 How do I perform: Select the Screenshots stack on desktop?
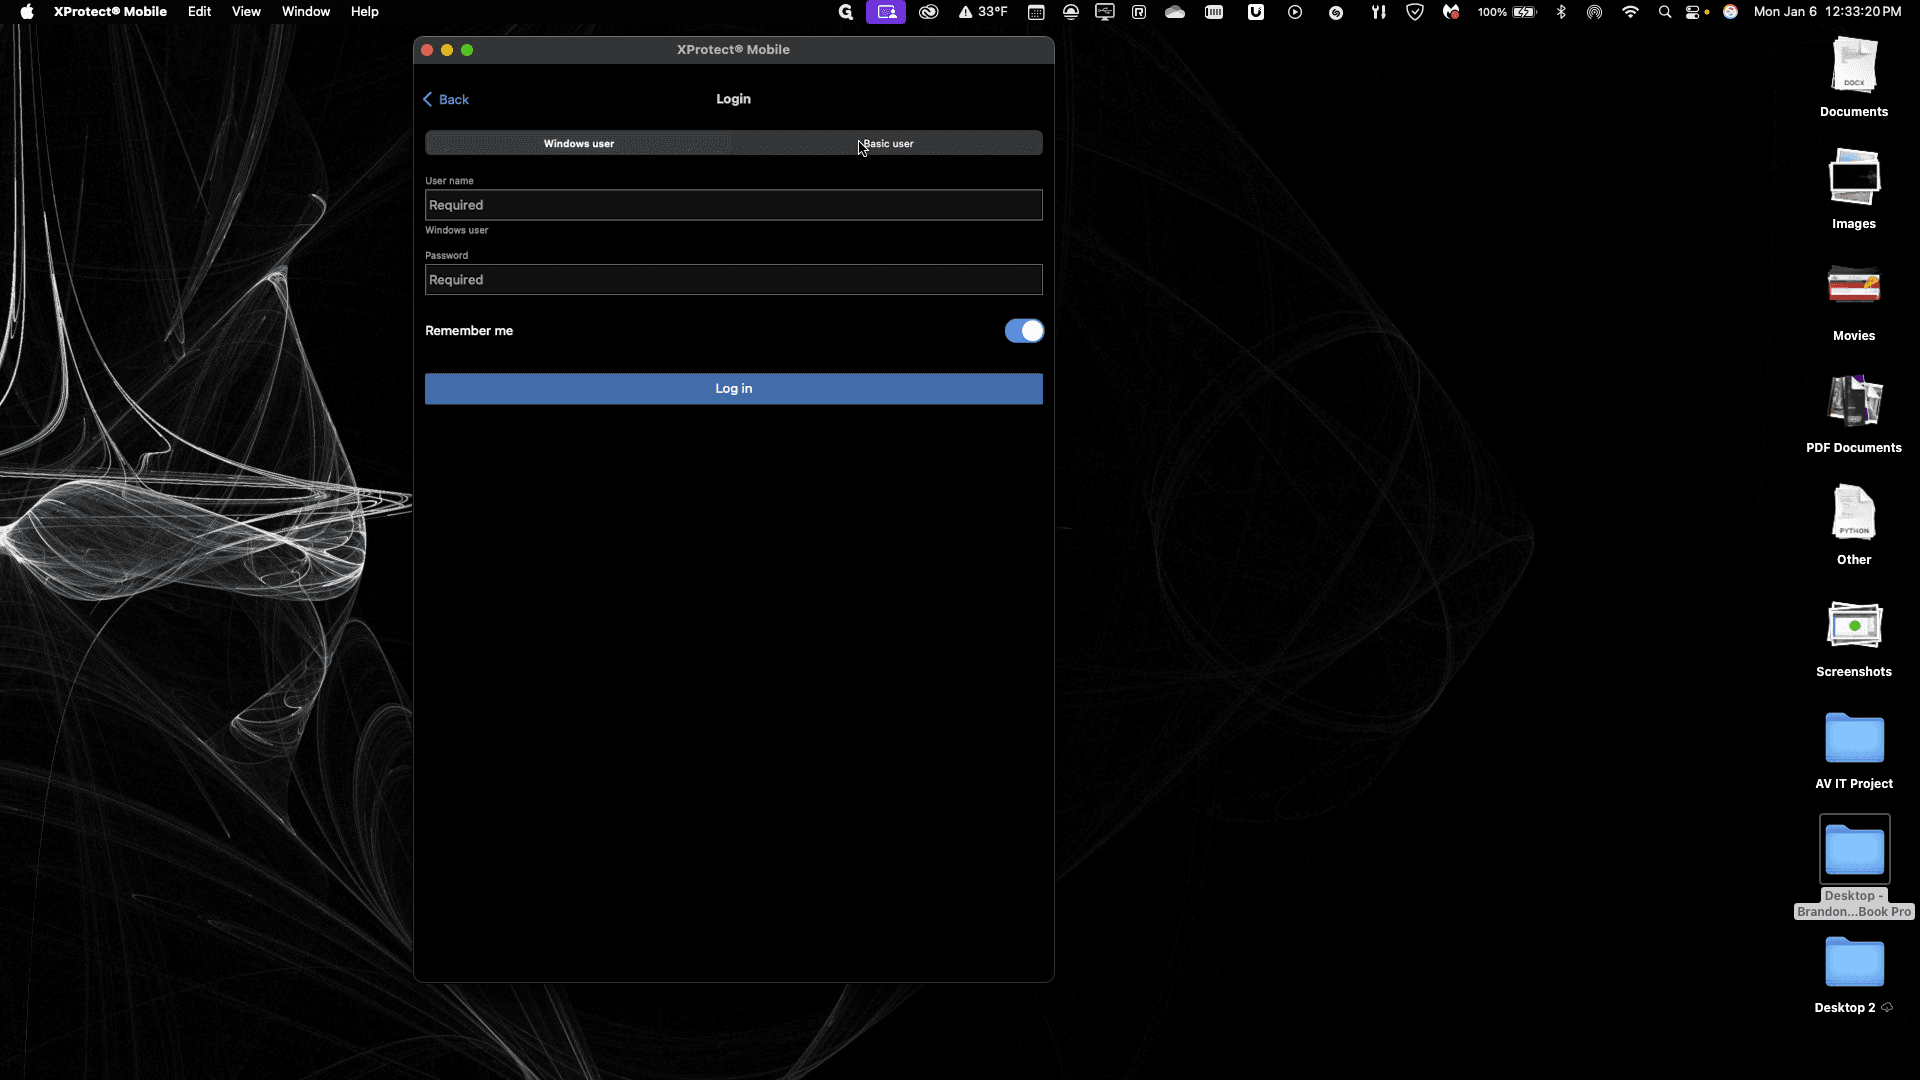click(x=1854, y=640)
